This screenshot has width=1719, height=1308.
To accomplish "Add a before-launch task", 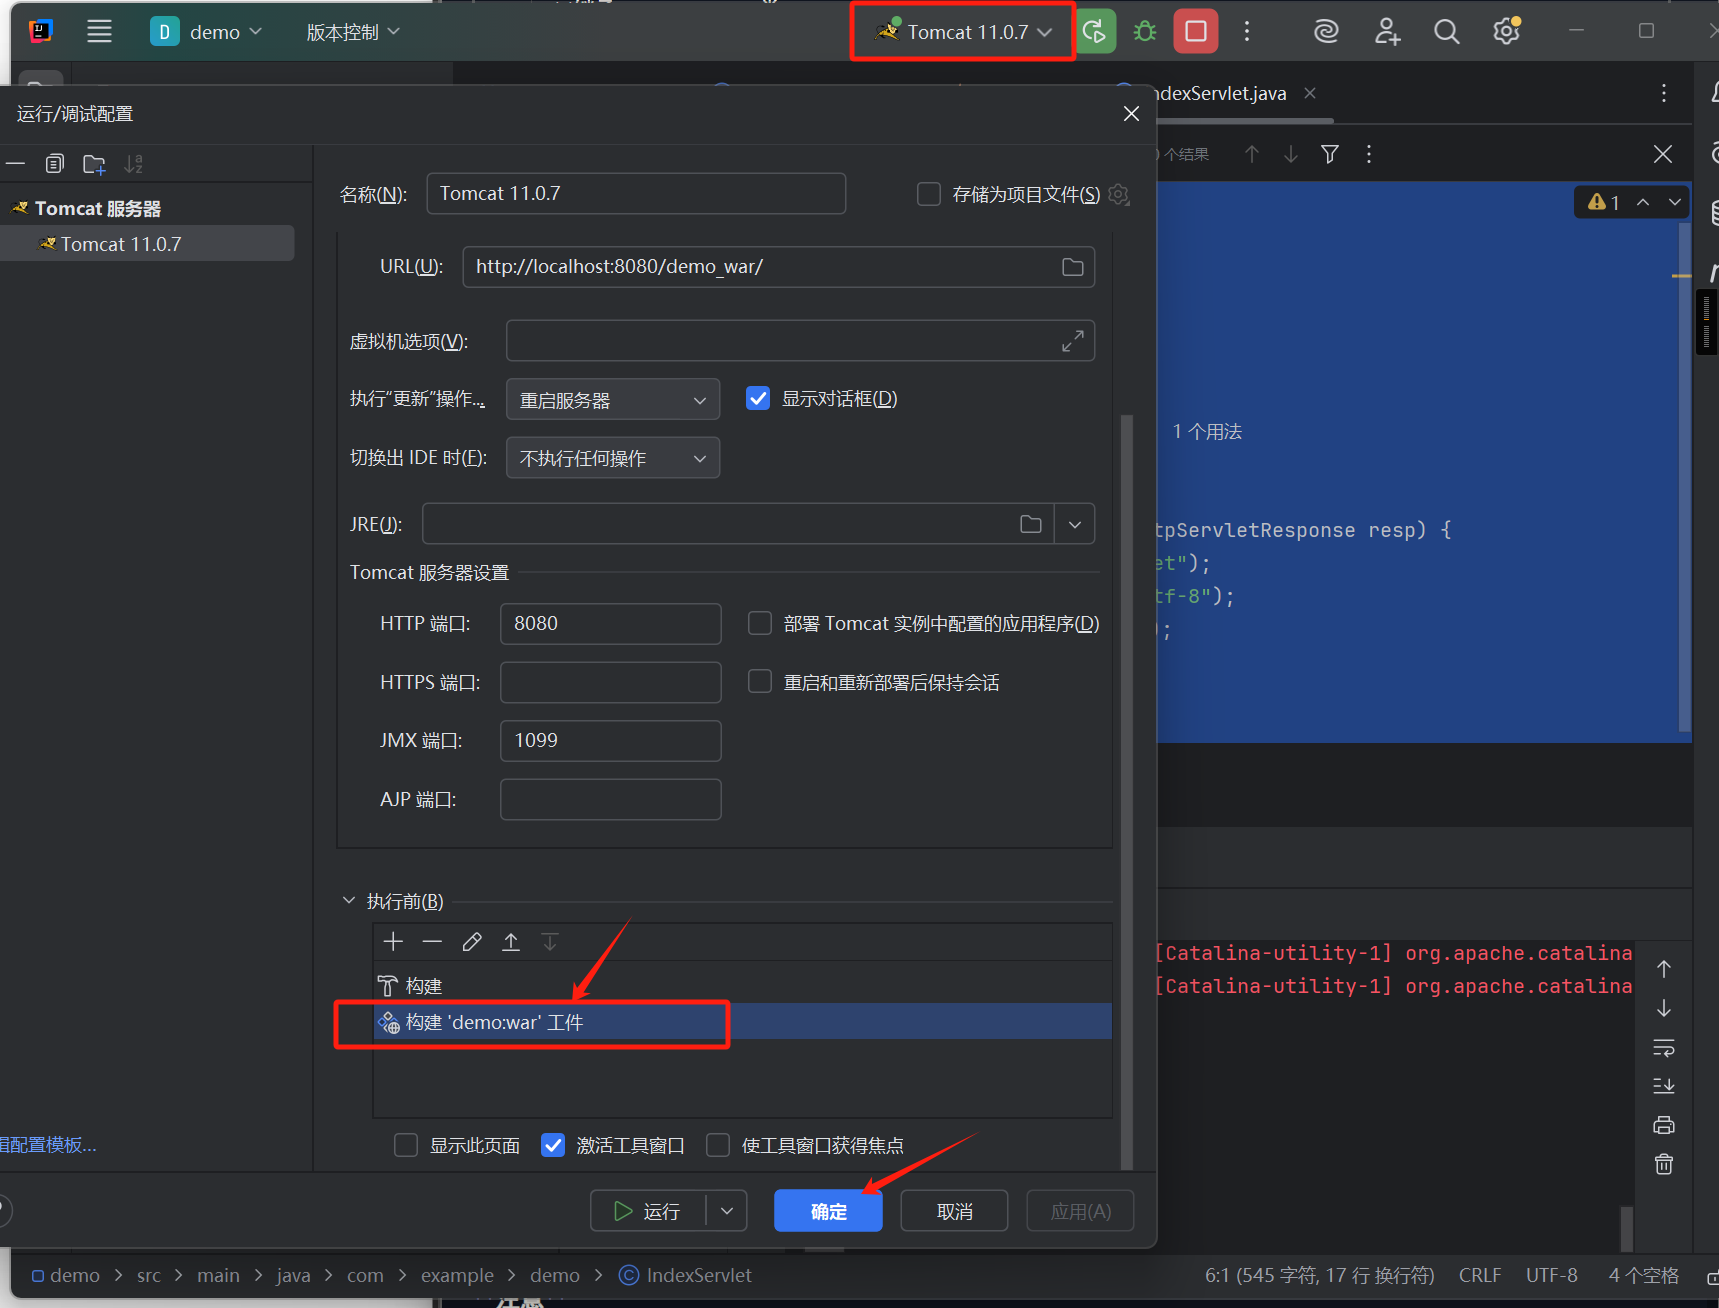I will pos(393,941).
